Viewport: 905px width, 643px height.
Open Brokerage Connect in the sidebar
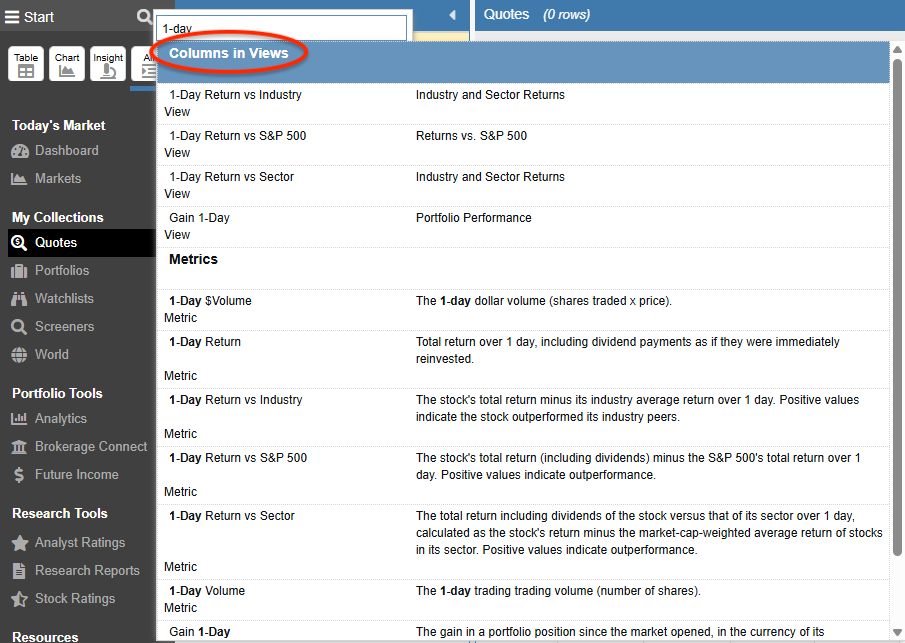[91, 446]
